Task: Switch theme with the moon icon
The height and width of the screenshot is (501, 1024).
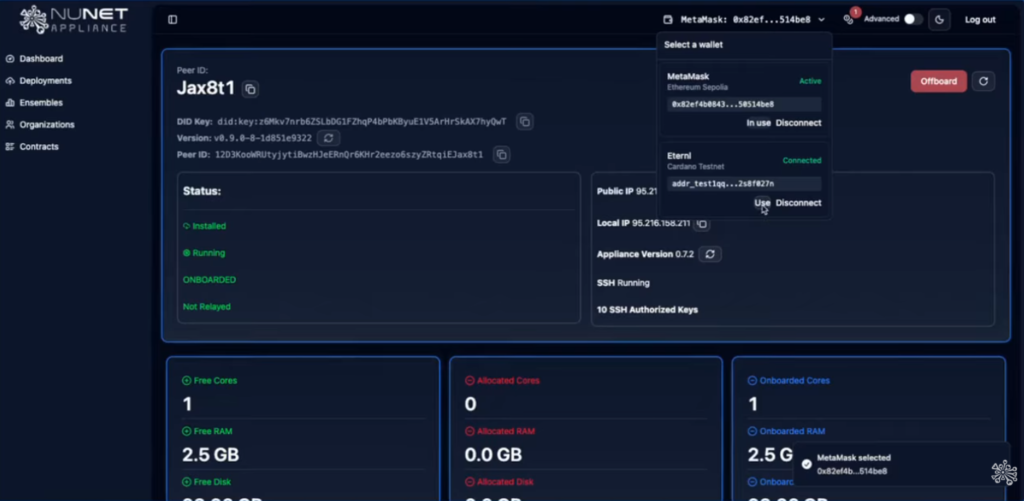Action: 939,20
